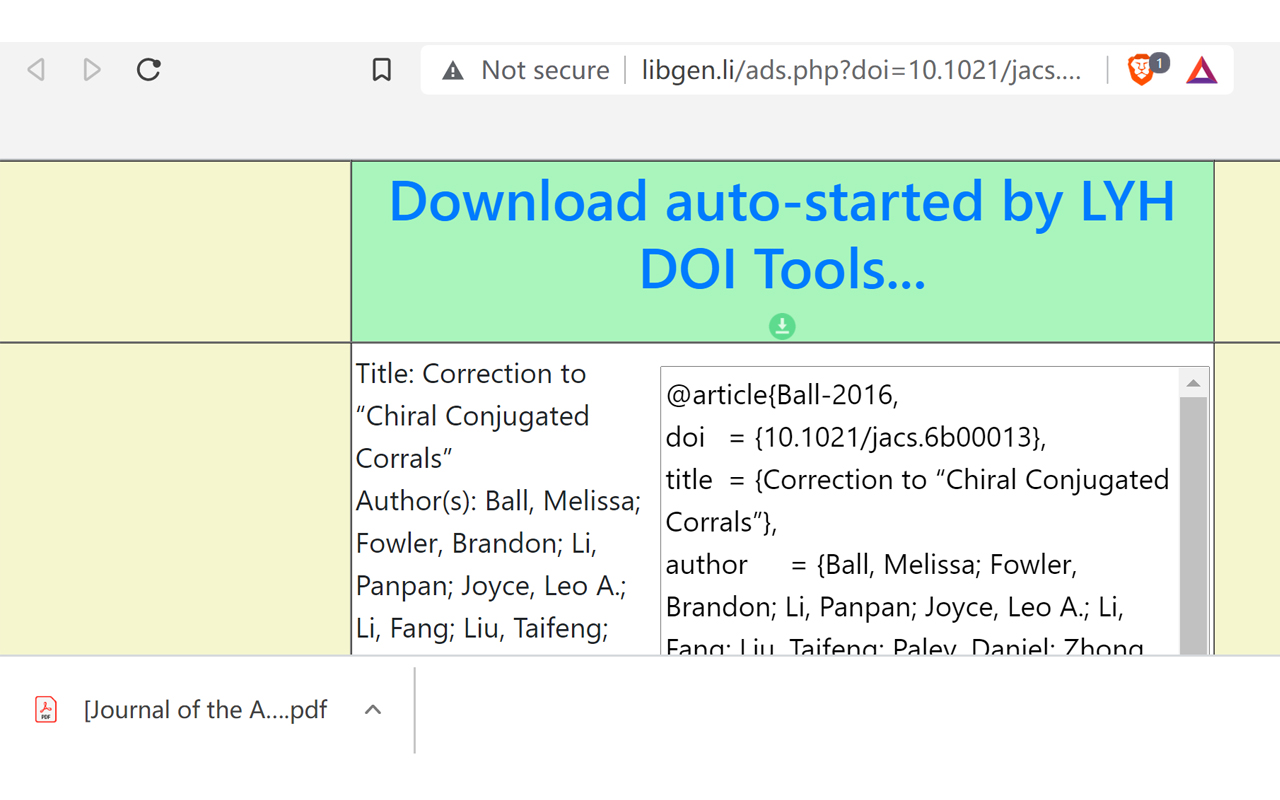1280x800 pixels.
Task: Expand options for the downloaded PDF with the chevron
Action: tap(373, 710)
